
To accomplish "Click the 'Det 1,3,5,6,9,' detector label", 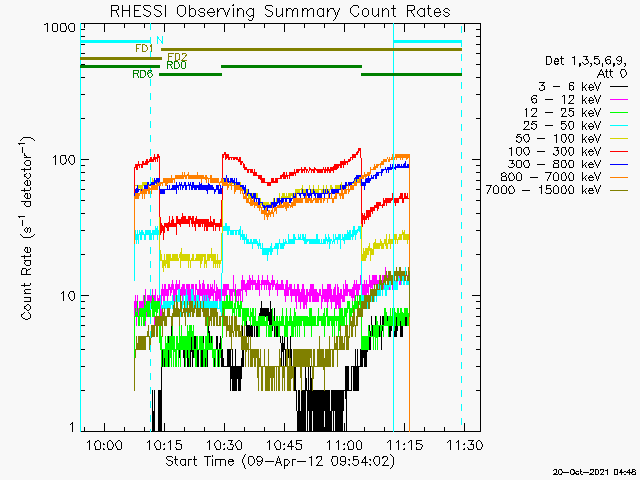I will (x=586, y=61).
